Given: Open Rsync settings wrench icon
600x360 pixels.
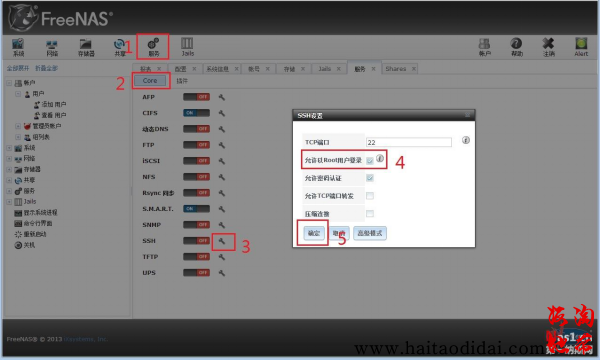Looking at the screenshot, I should pos(222,193).
